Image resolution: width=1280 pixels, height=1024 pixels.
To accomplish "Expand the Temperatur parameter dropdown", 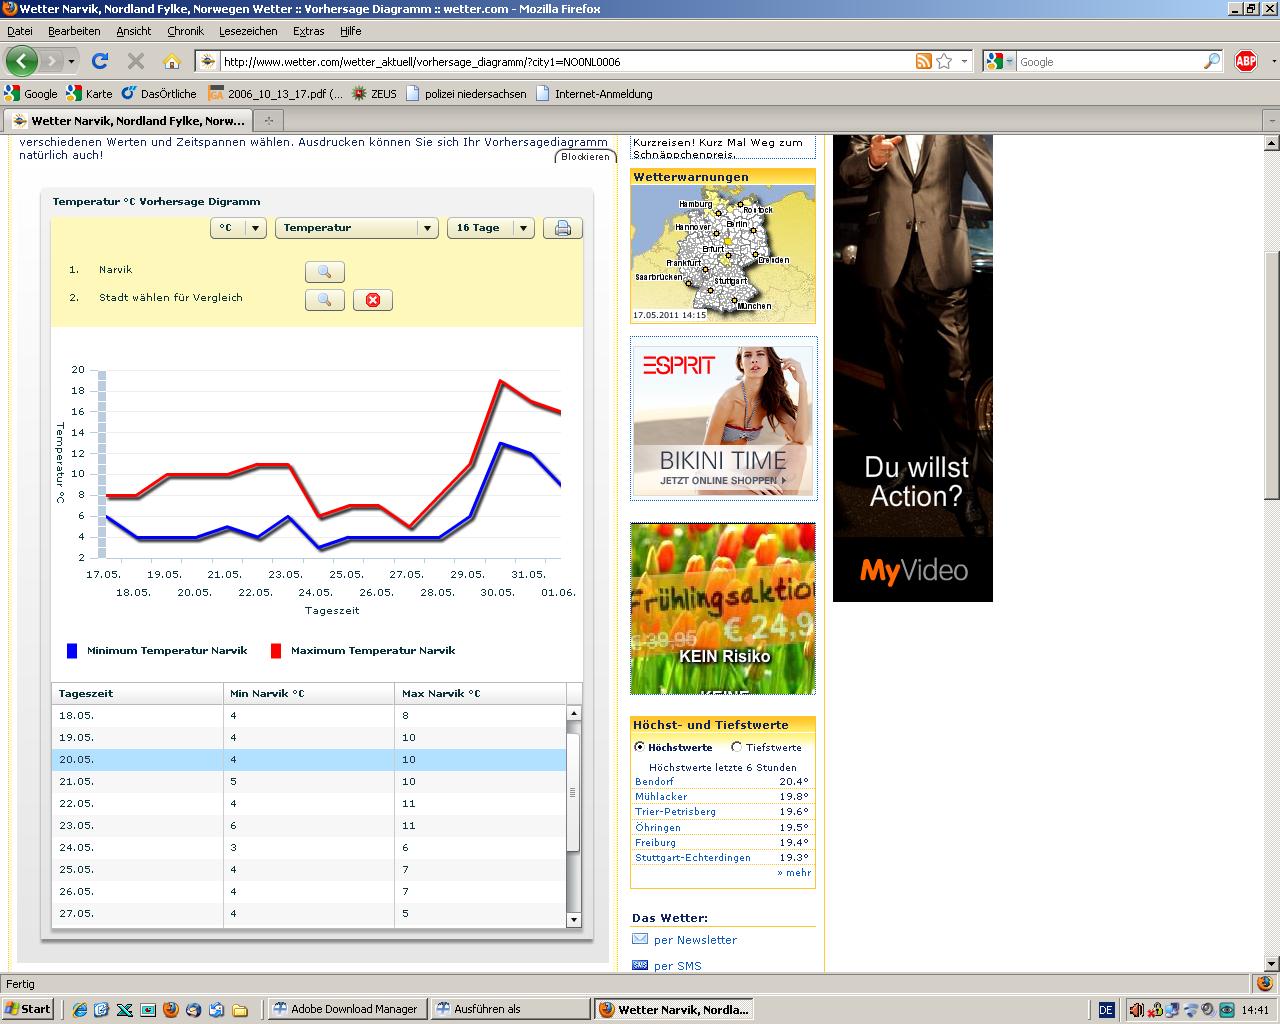I will tap(357, 228).
